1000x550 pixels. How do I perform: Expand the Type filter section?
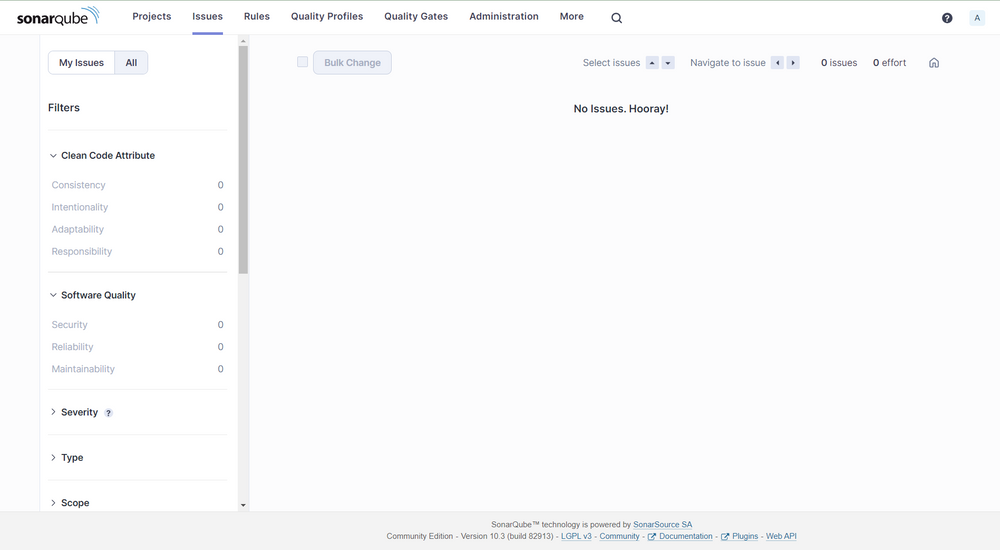[71, 458]
